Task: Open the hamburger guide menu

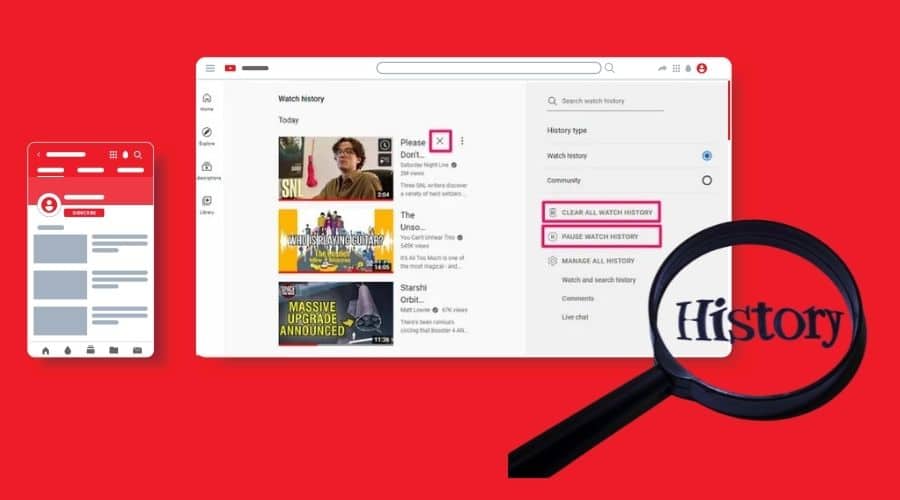Action: (210, 68)
